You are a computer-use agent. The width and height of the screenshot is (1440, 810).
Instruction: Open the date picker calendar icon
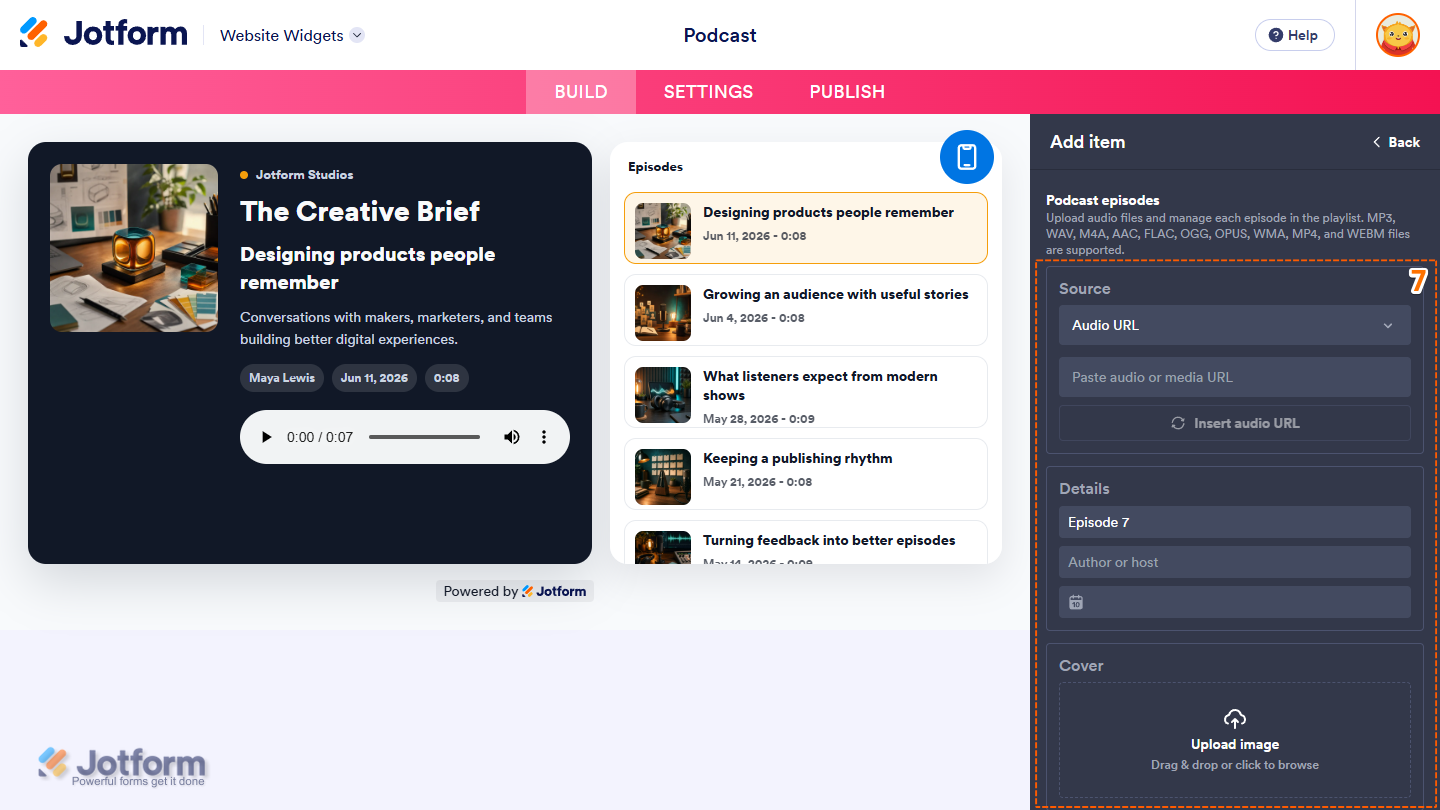click(x=1076, y=602)
